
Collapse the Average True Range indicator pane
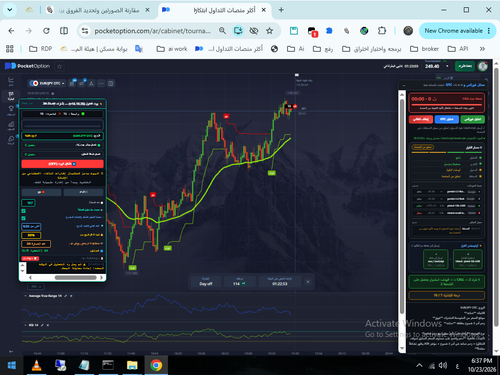point(25,296)
